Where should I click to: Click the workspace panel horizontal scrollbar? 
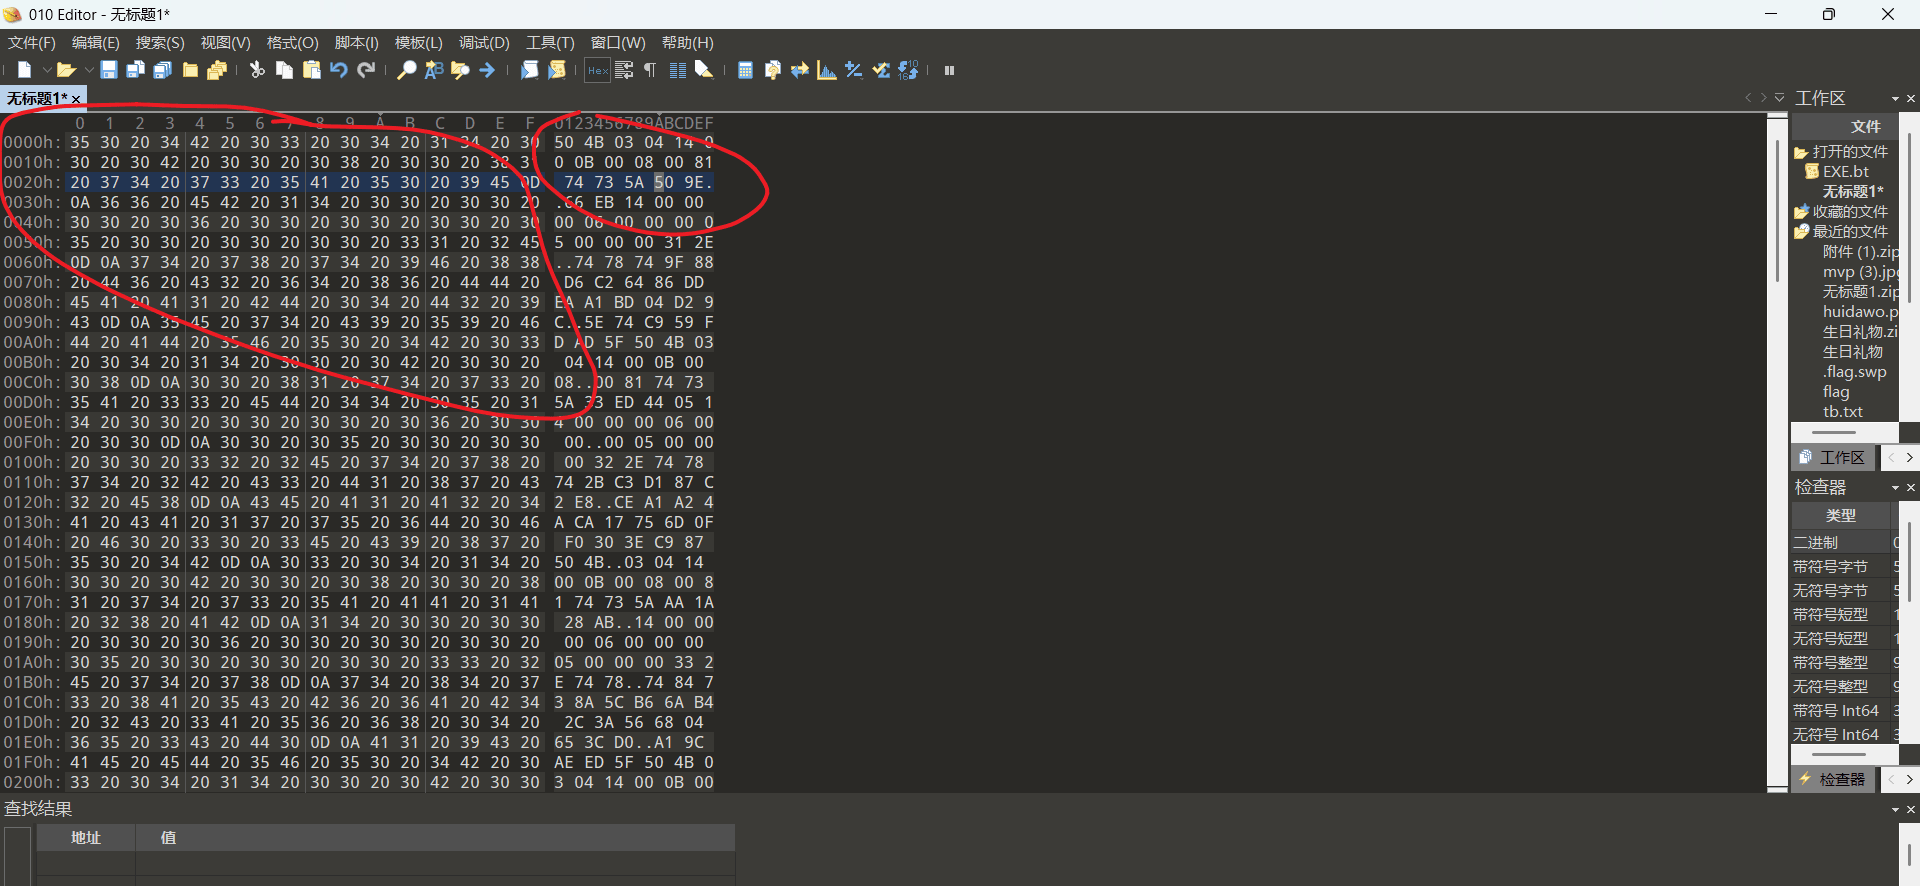(1834, 432)
